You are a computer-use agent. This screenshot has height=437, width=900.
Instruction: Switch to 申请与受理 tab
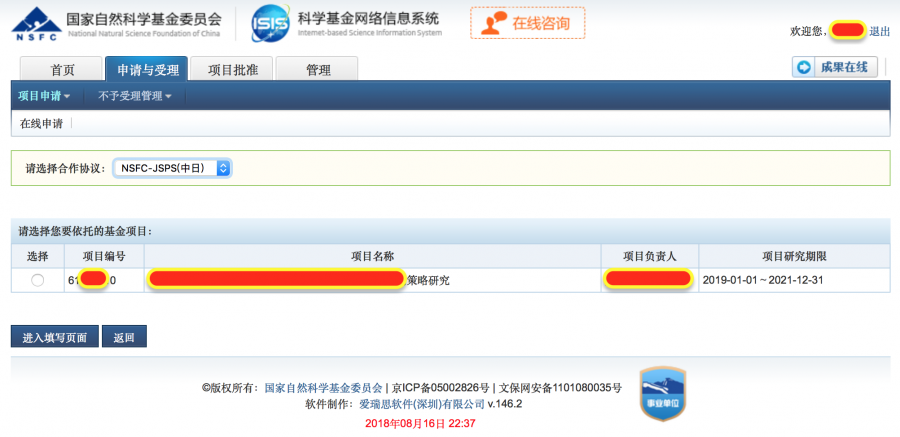click(x=147, y=69)
